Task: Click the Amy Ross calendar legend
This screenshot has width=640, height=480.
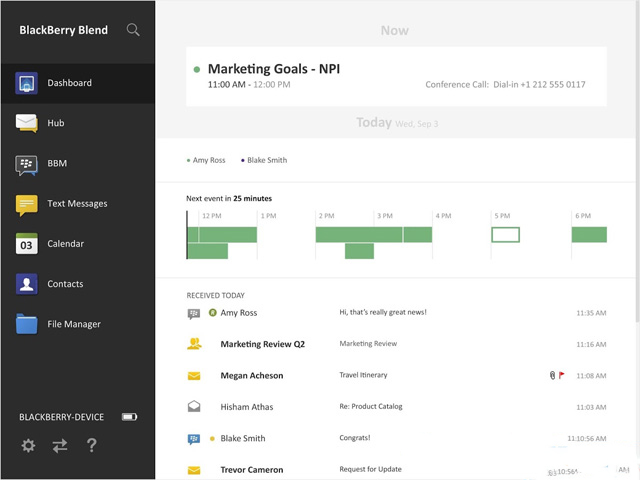Action: [206, 160]
